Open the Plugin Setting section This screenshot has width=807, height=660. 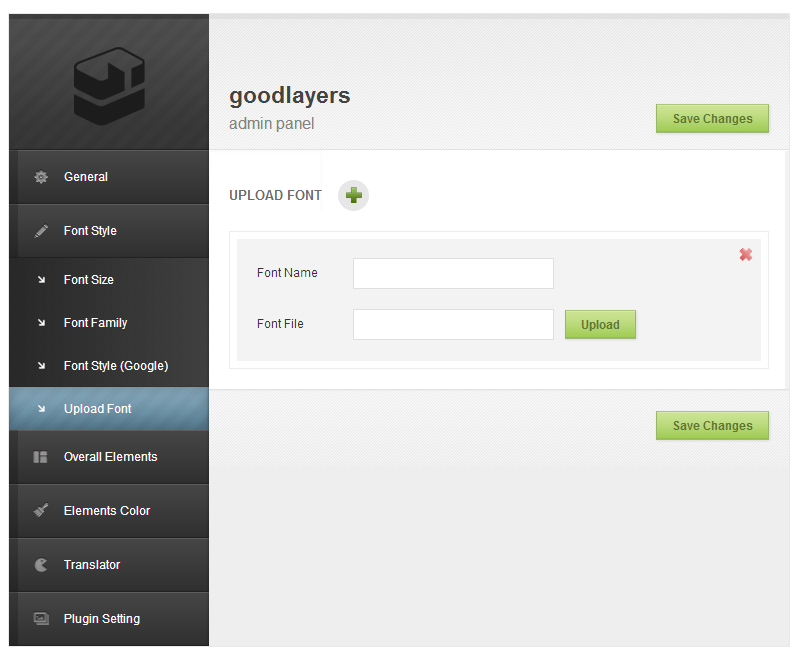pyautogui.click(x=109, y=618)
